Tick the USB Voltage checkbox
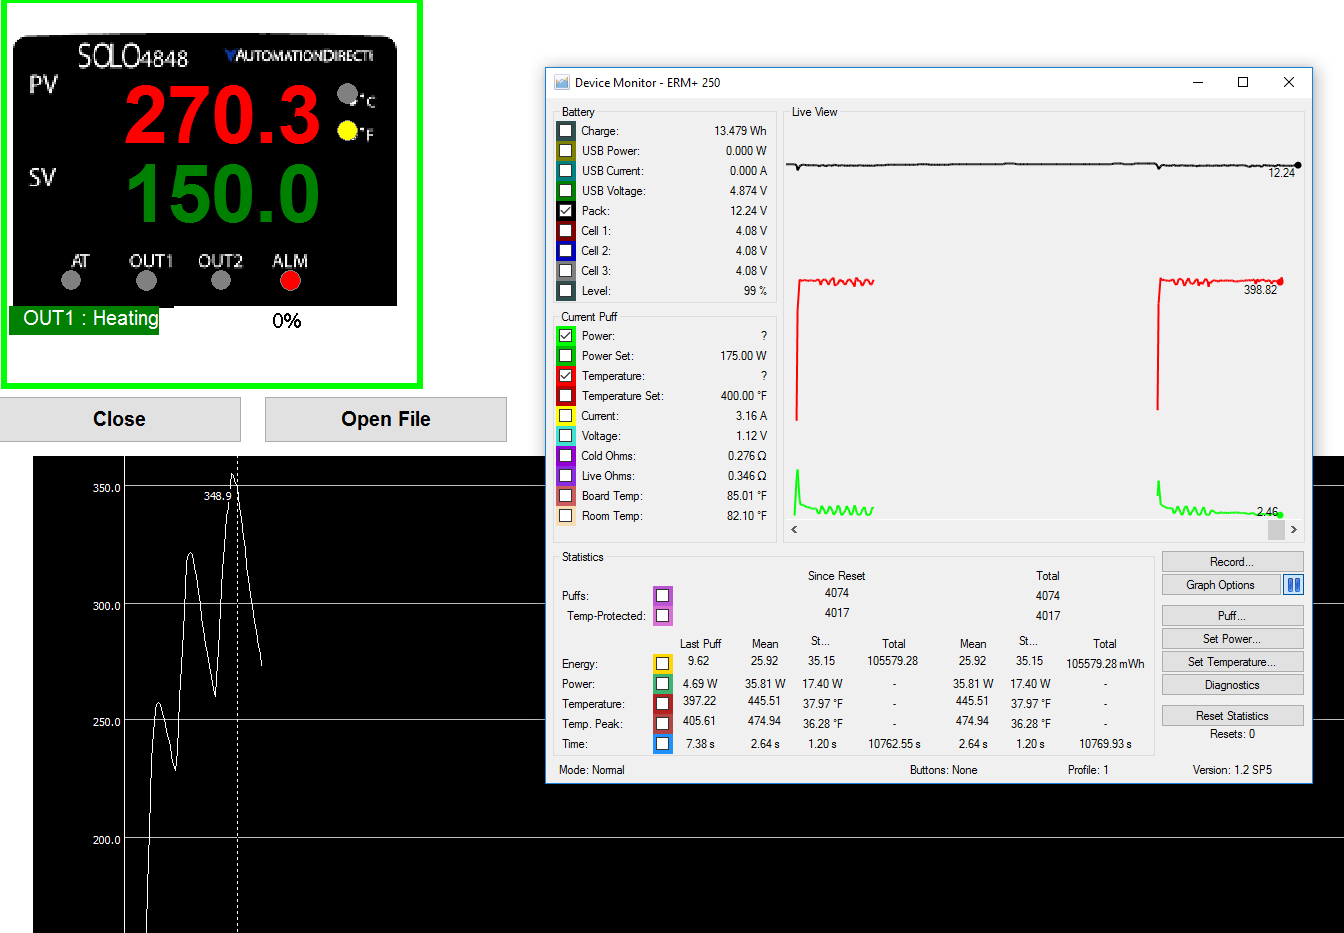The height and width of the screenshot is (933, 1344). (566, 191)
